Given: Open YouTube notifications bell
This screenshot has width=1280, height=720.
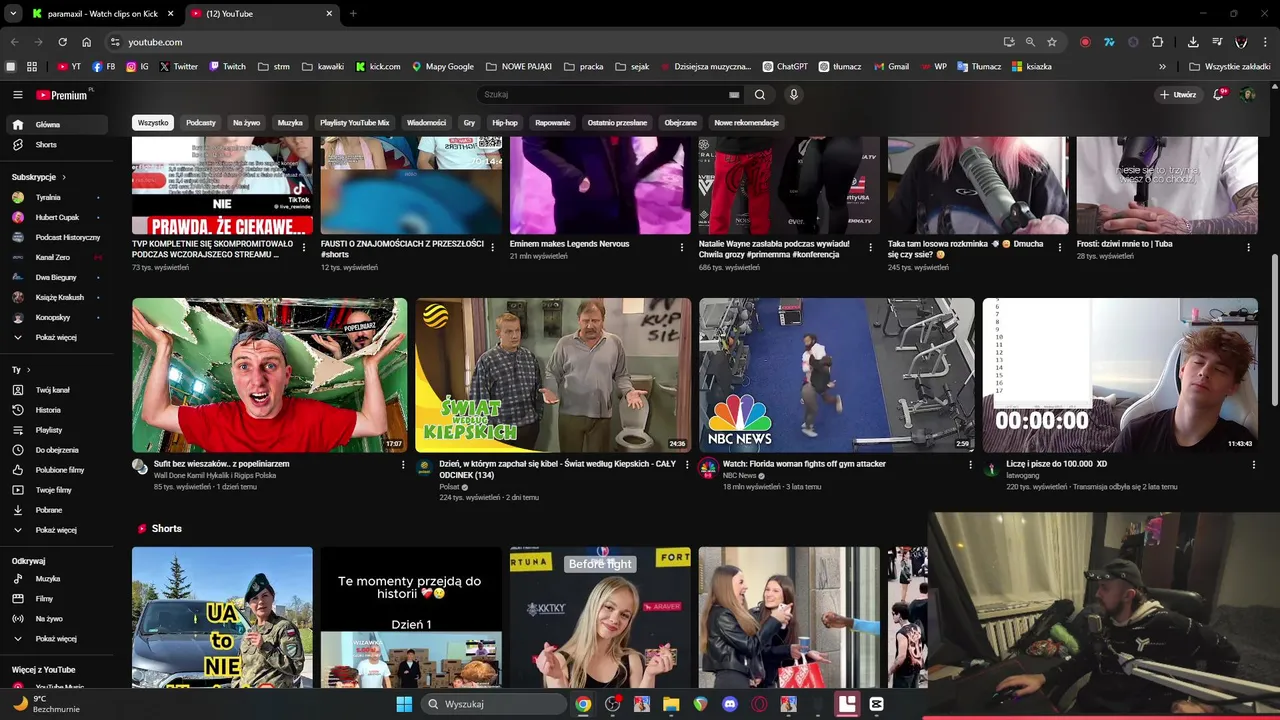Looking at the screenshot, I should 1219,95.
